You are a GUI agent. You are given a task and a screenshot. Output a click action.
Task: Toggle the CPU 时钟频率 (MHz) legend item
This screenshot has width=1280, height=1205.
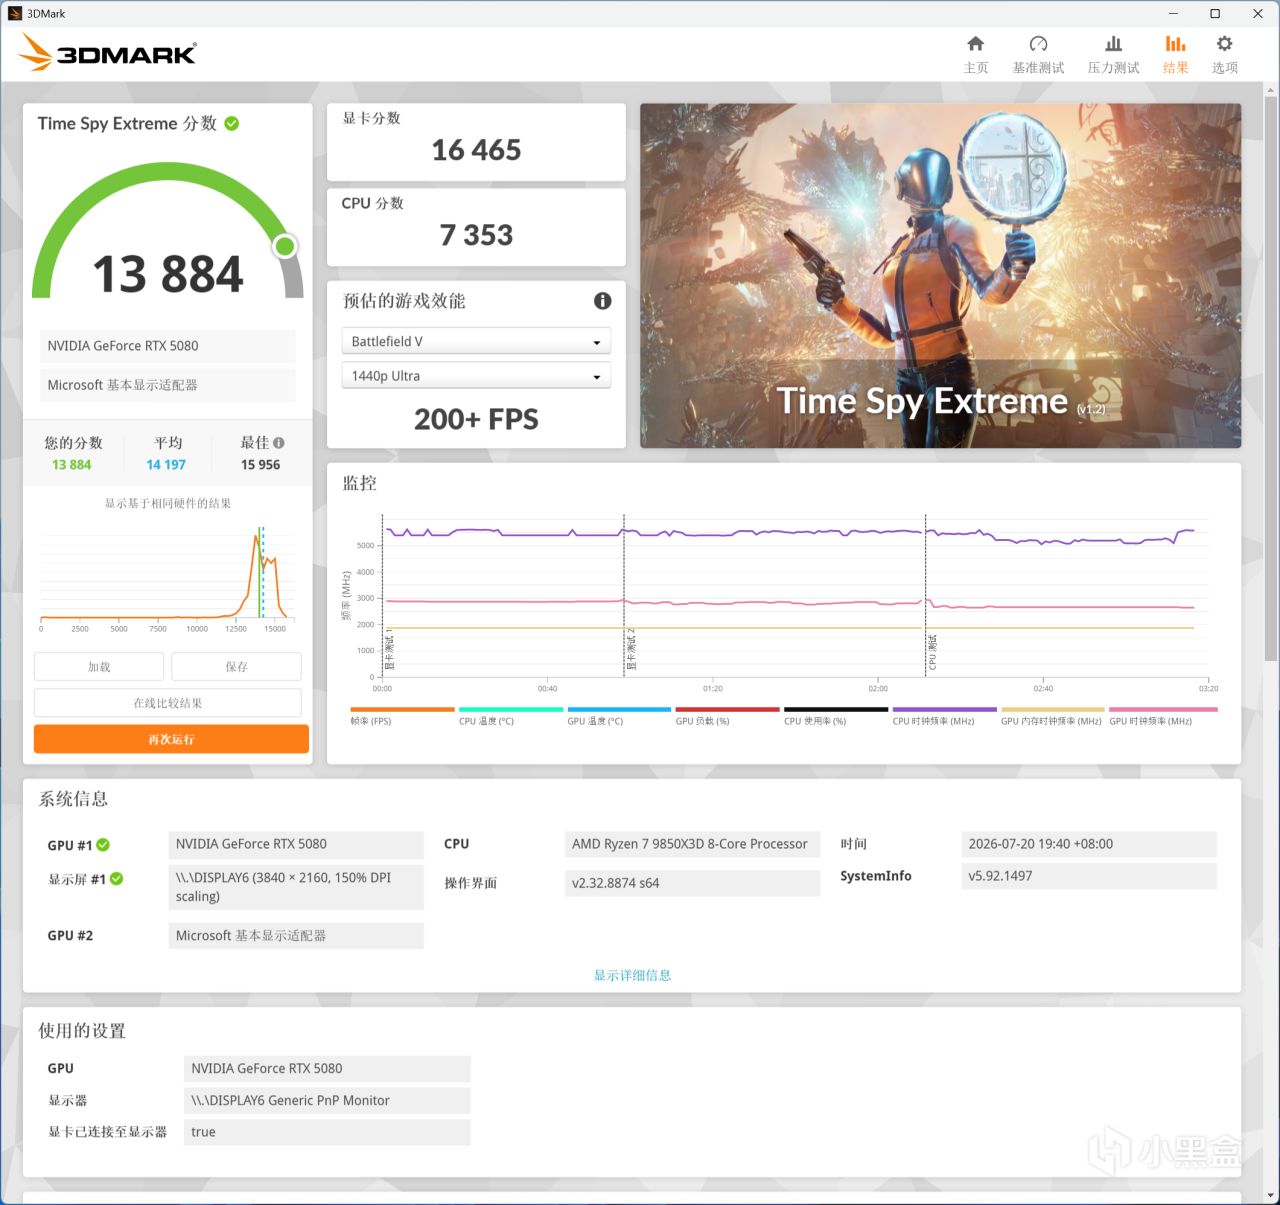pyautogui.click(x=944, y=716)
